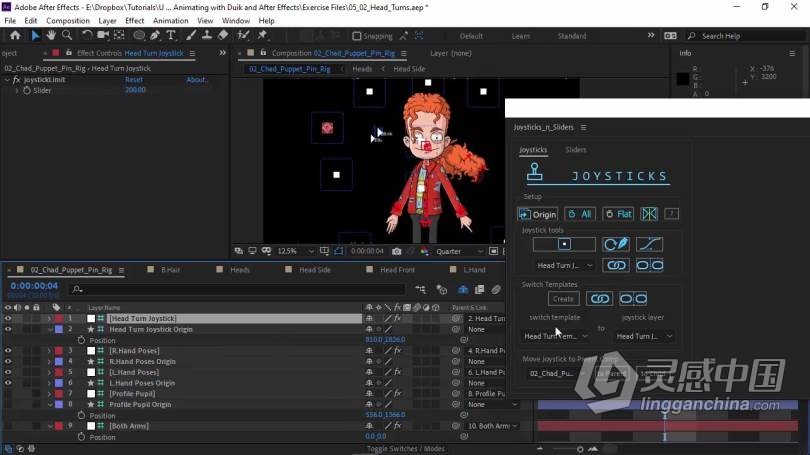Image resolution: width=810 pixels, height=455 pixels.
Task: Open the Composition menu
Action: tap(68, 21)
